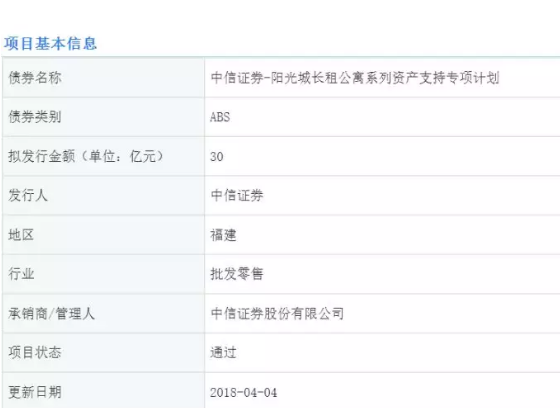Click the 项目基本信息 heading

click(50, 44)
